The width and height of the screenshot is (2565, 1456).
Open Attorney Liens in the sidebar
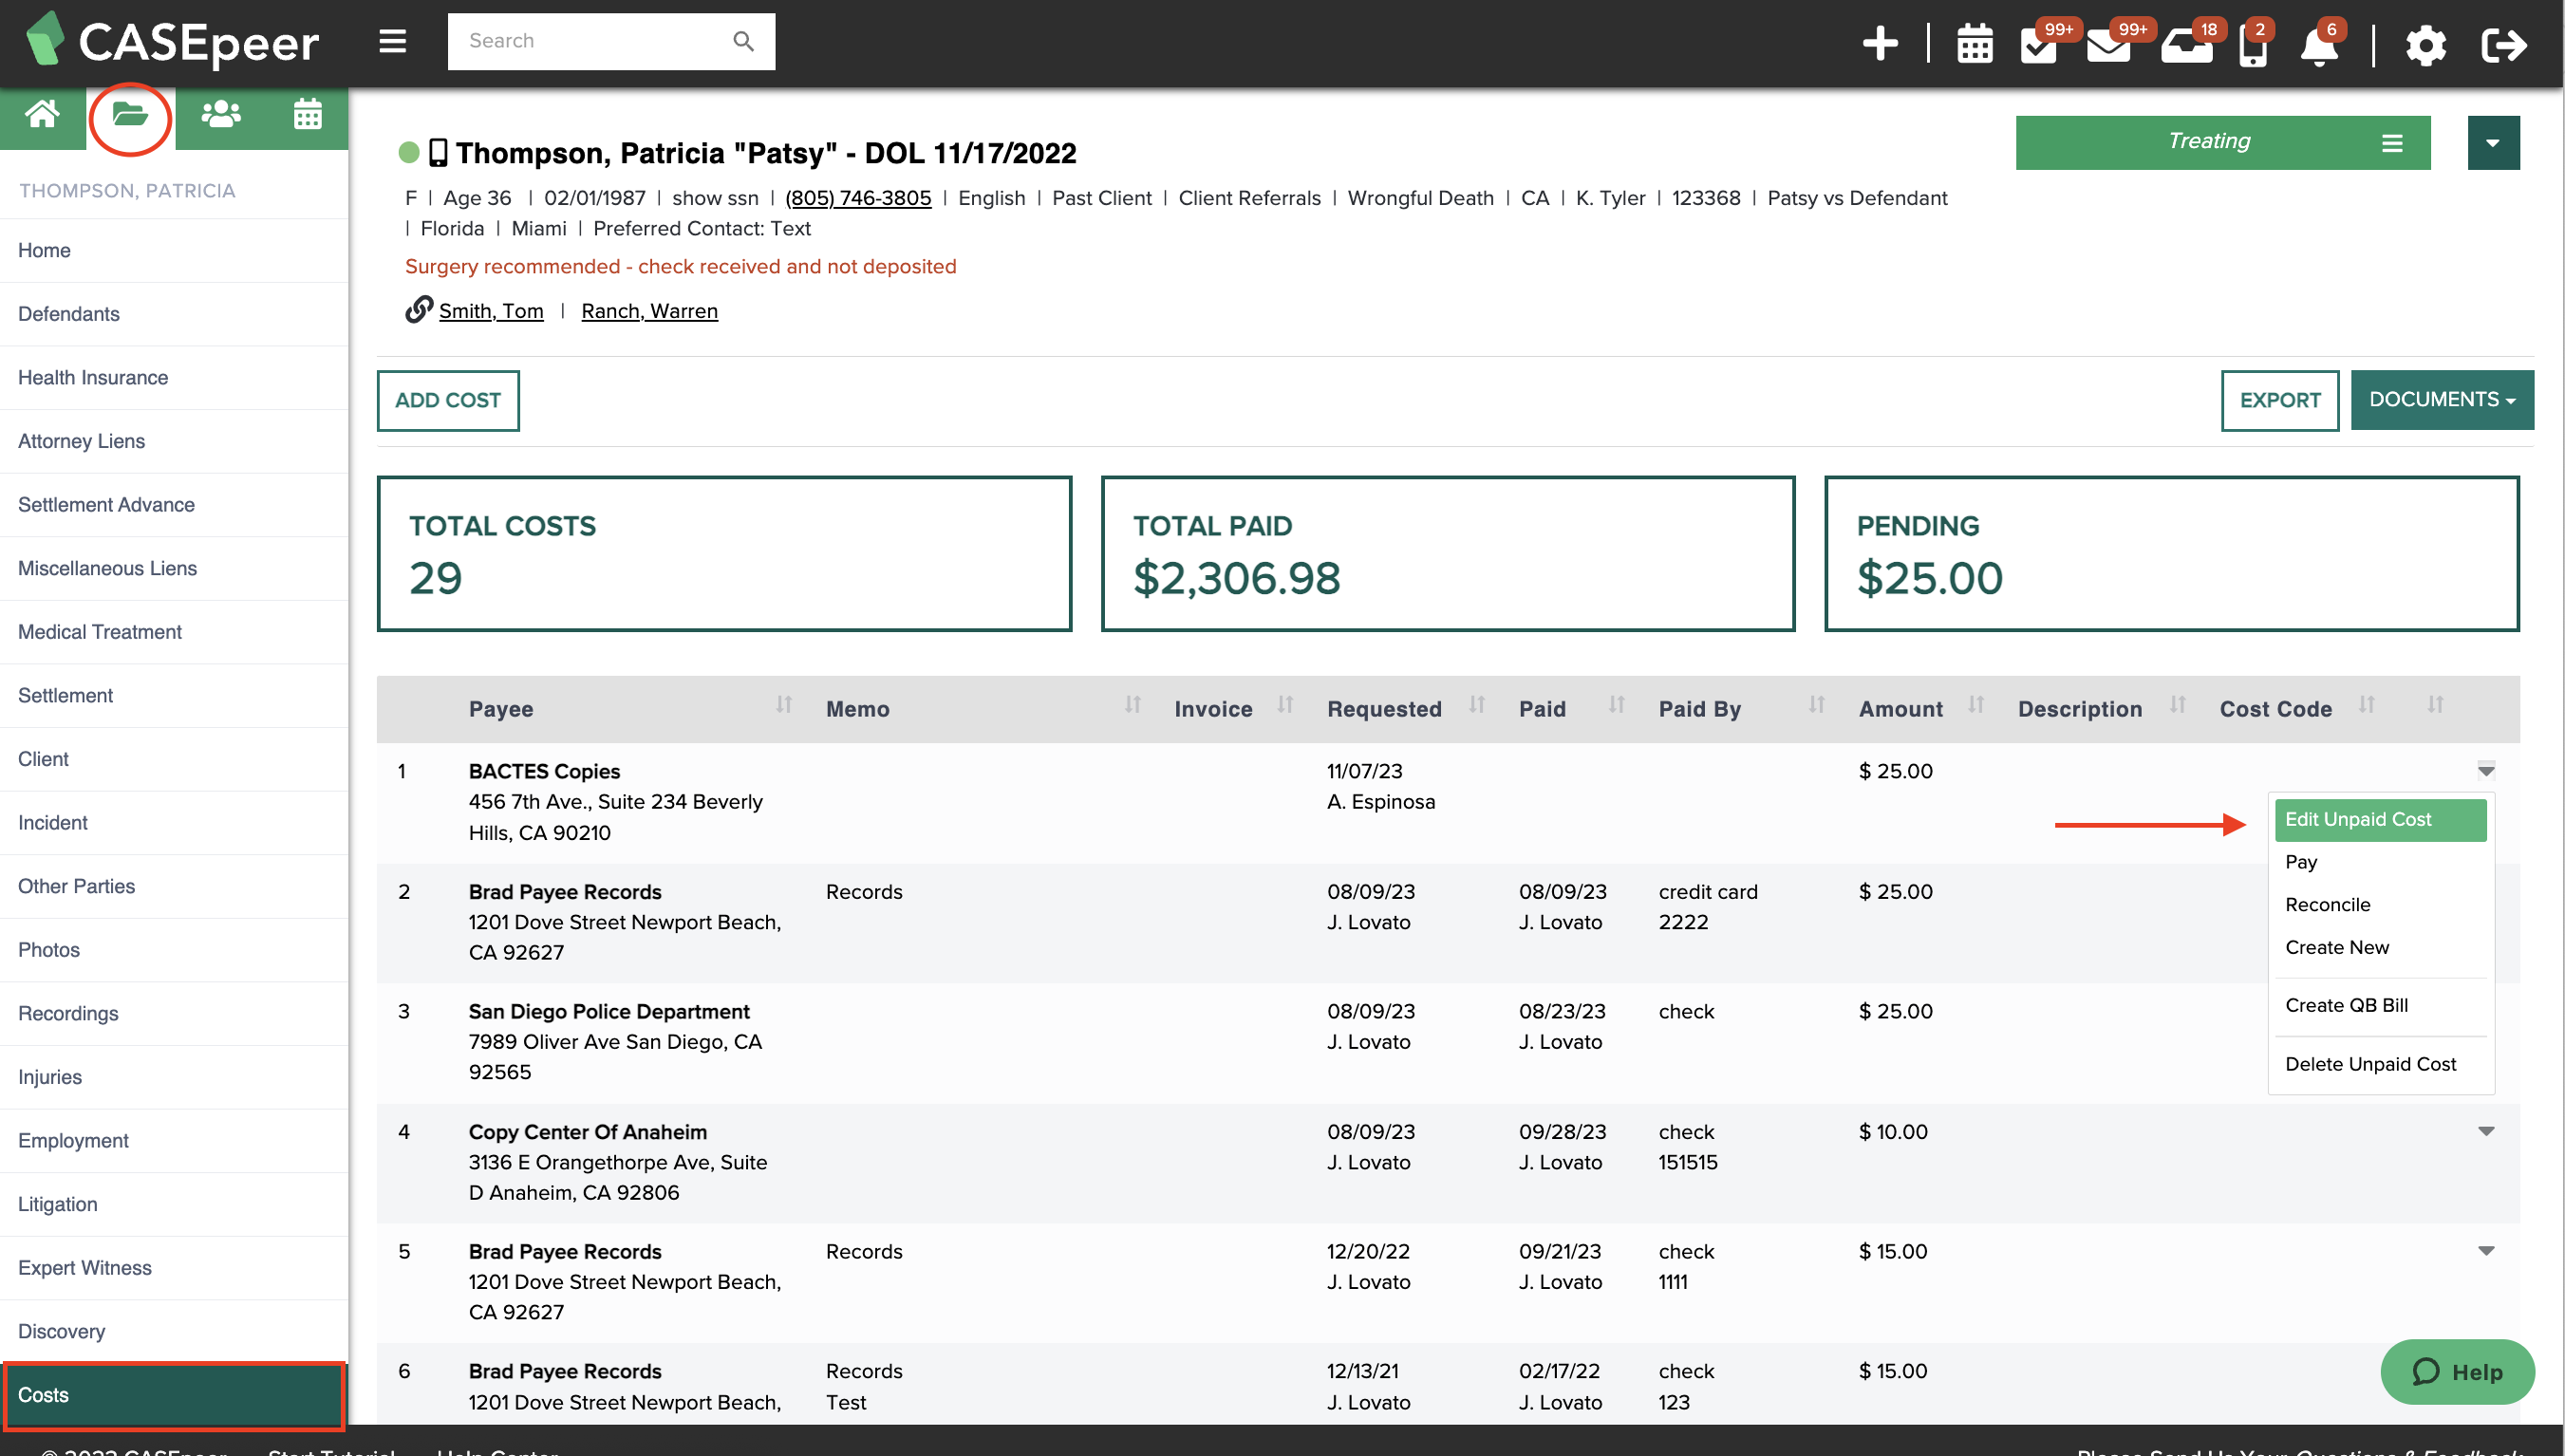point(174,441)
